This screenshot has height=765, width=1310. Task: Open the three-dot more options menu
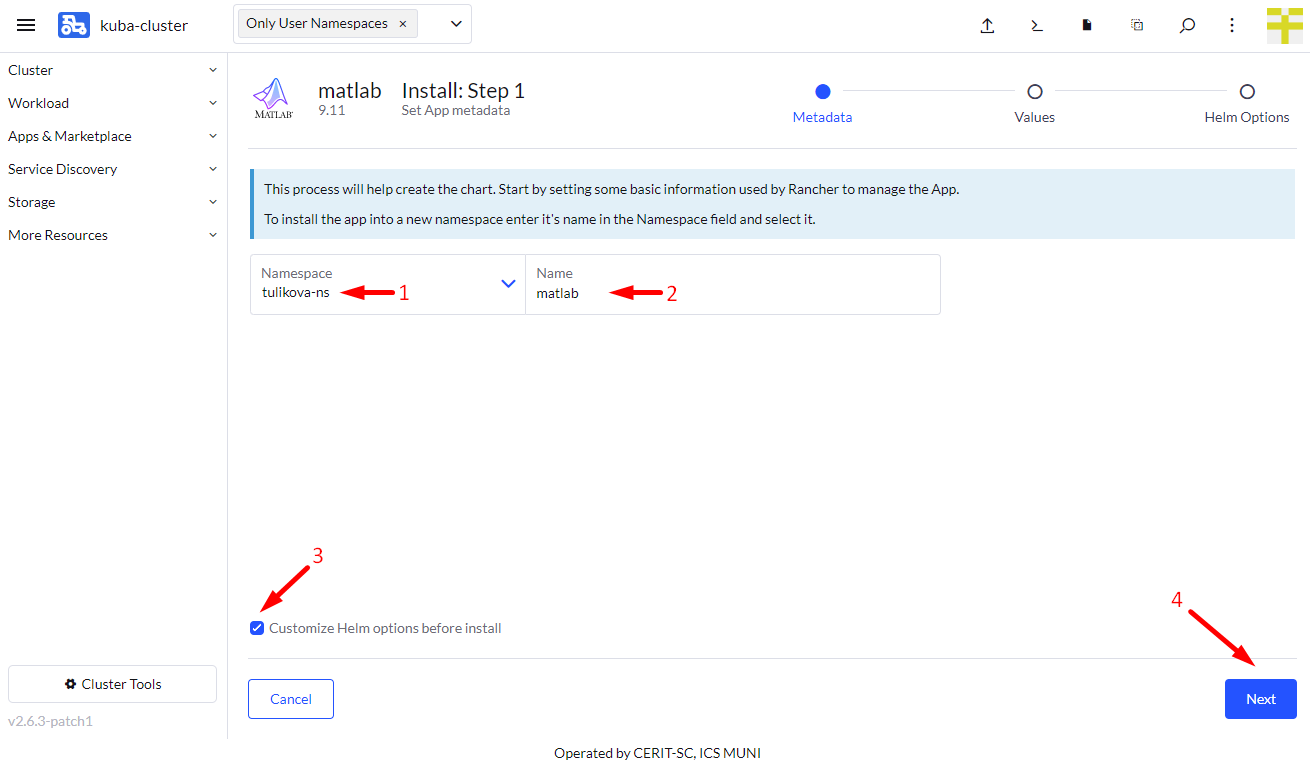[1232, 26]
